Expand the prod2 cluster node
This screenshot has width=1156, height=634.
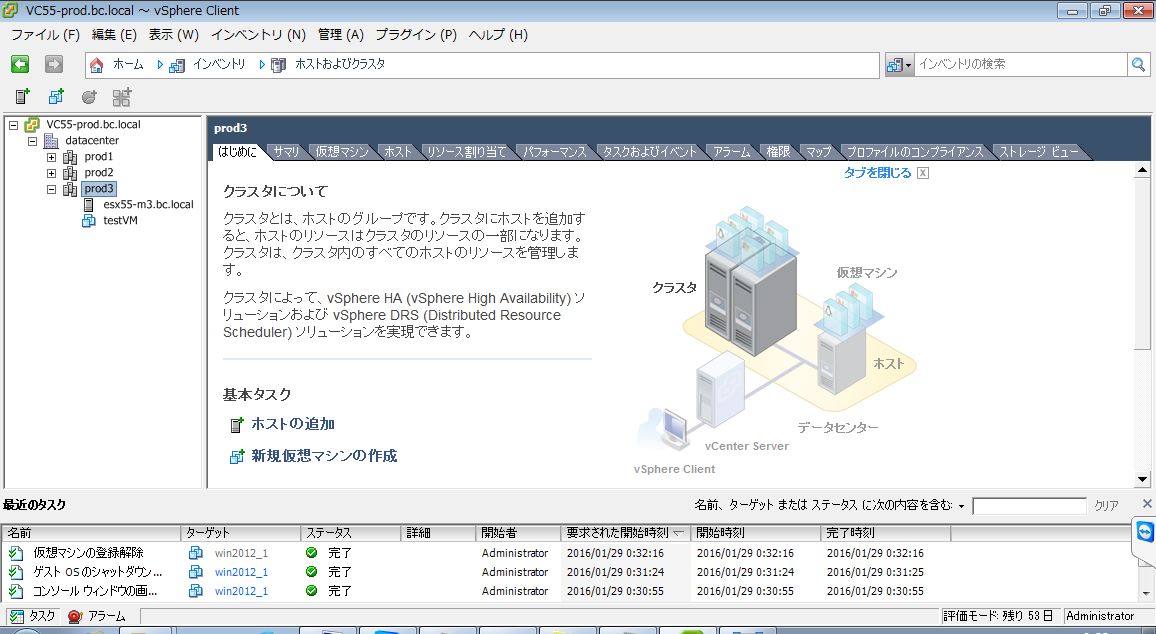pyautogui.click(x=52, y=173)
